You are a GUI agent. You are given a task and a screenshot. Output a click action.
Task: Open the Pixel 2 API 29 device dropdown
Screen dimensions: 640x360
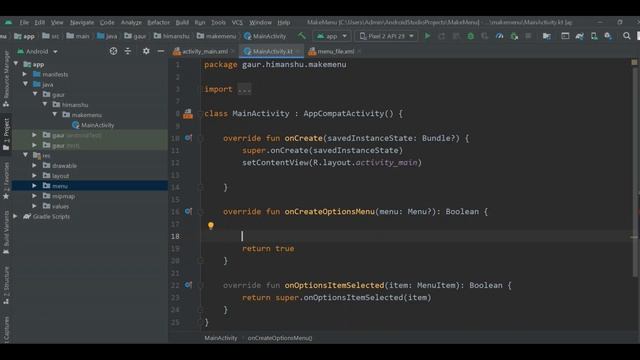click(386, 36)
